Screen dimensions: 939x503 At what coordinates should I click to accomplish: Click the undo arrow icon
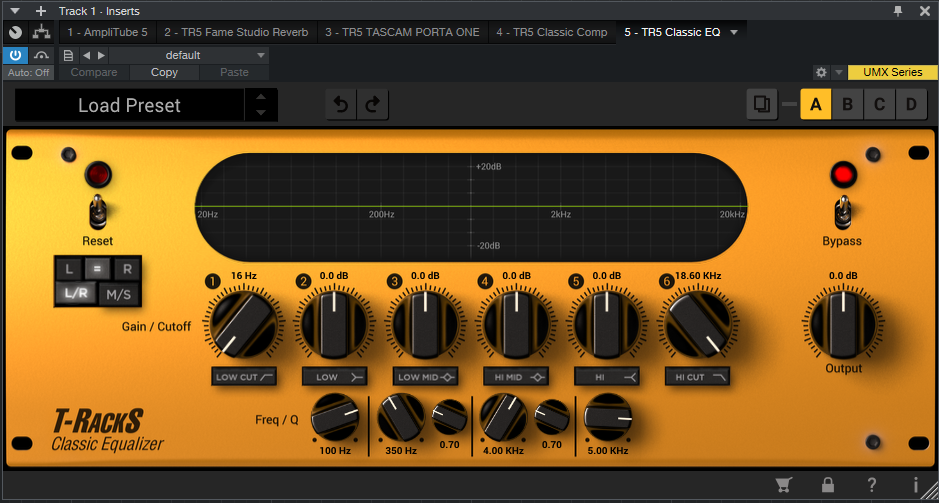coord(341,105)
